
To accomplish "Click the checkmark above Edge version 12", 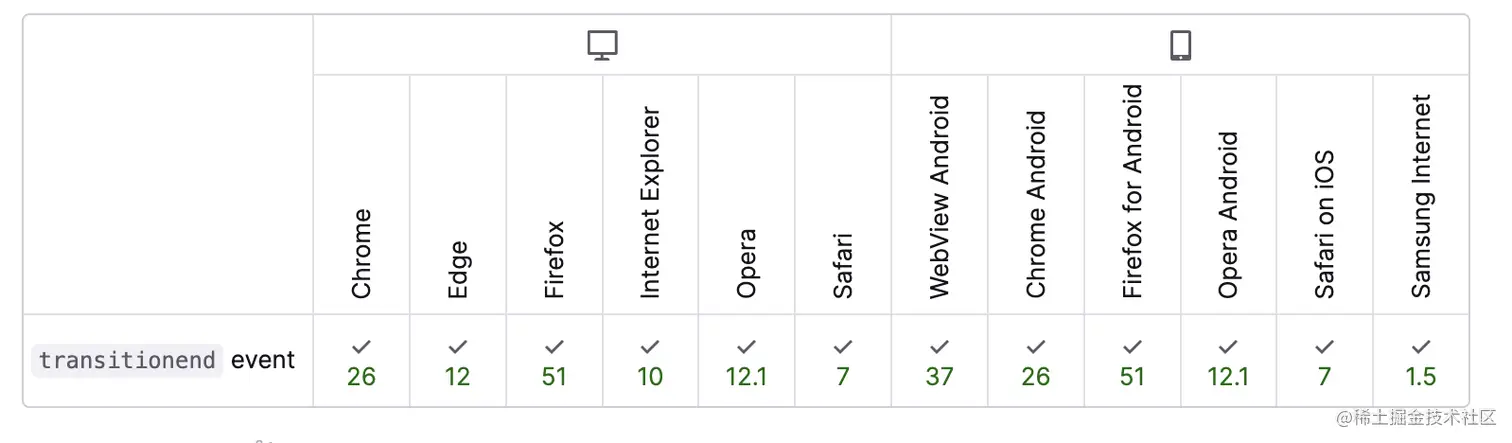I will tap(458, 347).
